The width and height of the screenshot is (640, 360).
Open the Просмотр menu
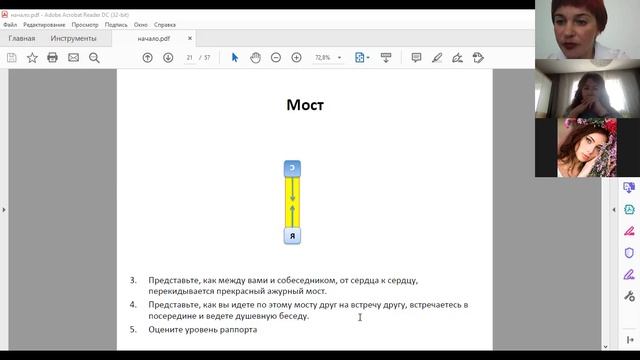85,24
